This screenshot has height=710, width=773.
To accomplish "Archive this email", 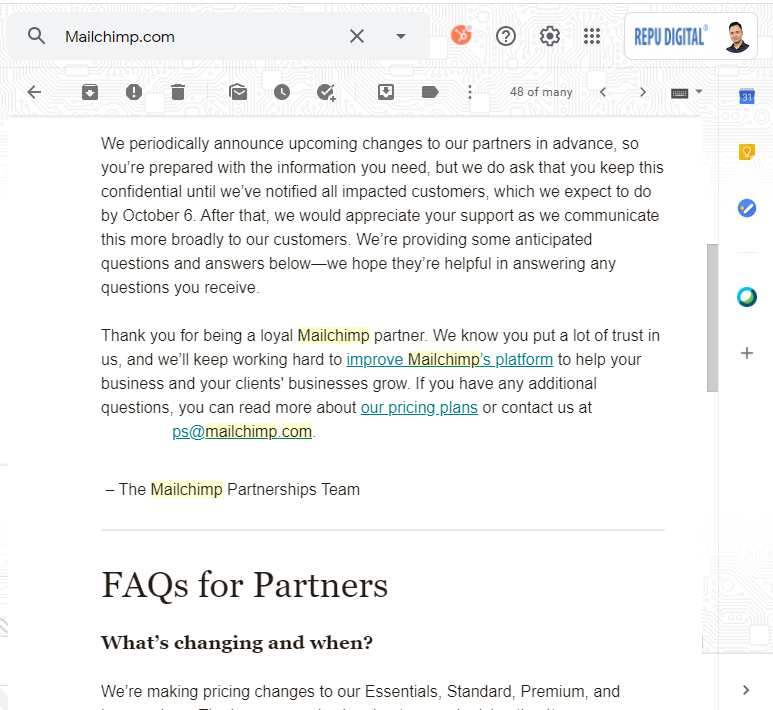I will click(90, 92).
